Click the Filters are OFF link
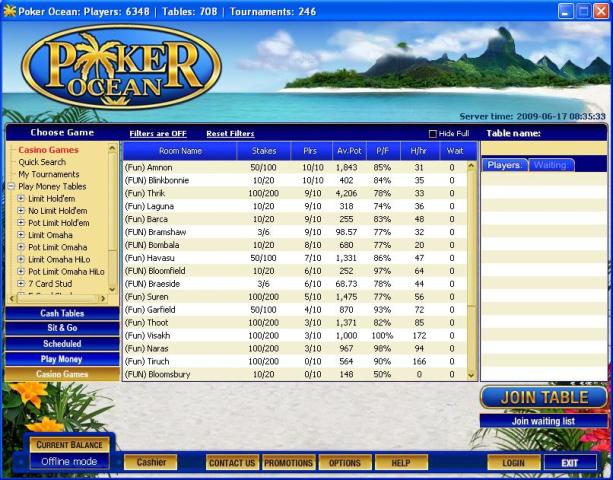Image resolution: width=613 pixels, height=480 pixels. click(x=158, y=134)
